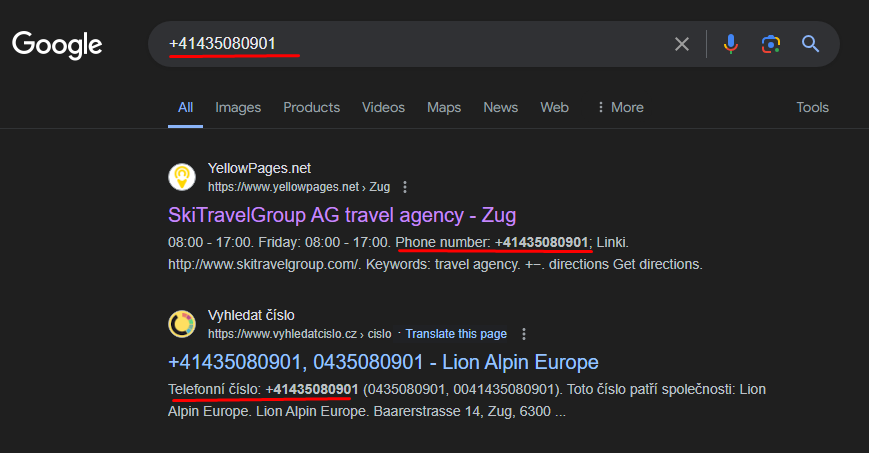Select the Videos tab

tap(383, 107)
